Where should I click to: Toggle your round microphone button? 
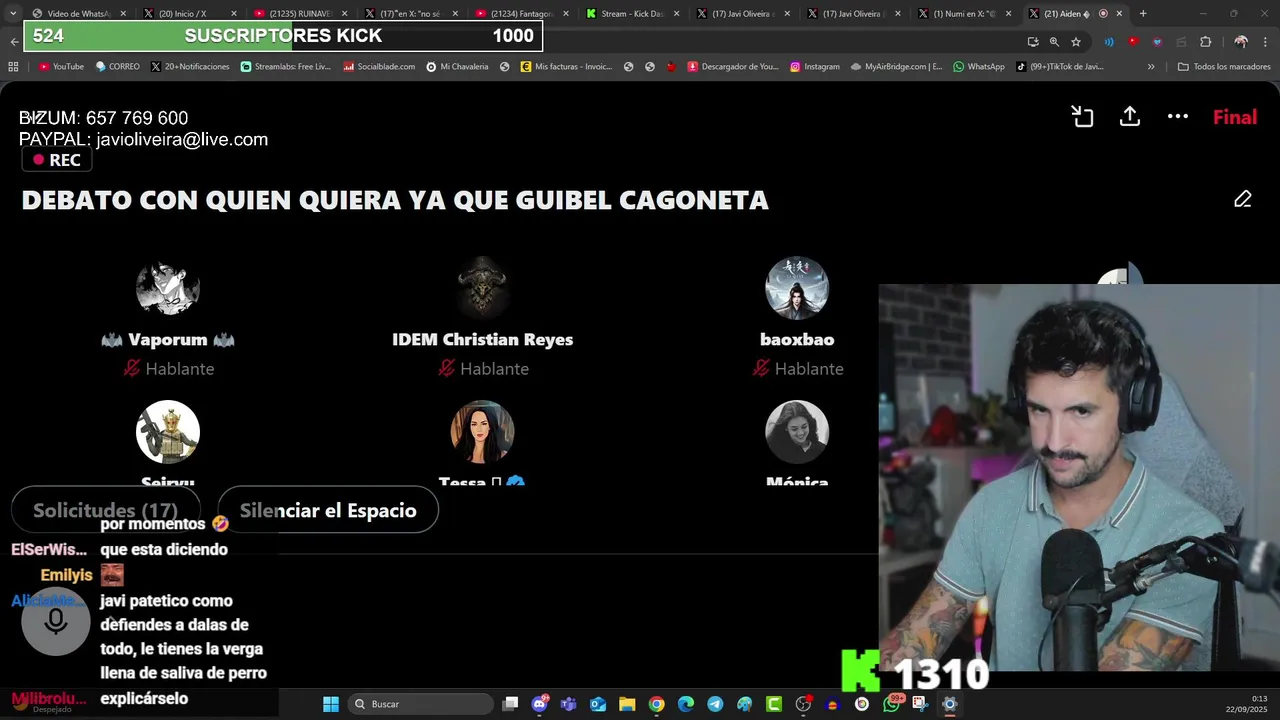coord(56,622)
